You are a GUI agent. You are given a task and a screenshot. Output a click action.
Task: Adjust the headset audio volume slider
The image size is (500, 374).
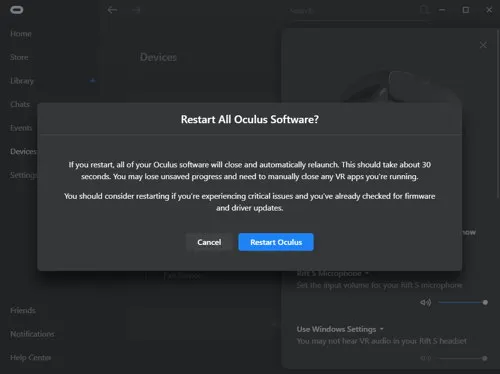coord(463,358)
